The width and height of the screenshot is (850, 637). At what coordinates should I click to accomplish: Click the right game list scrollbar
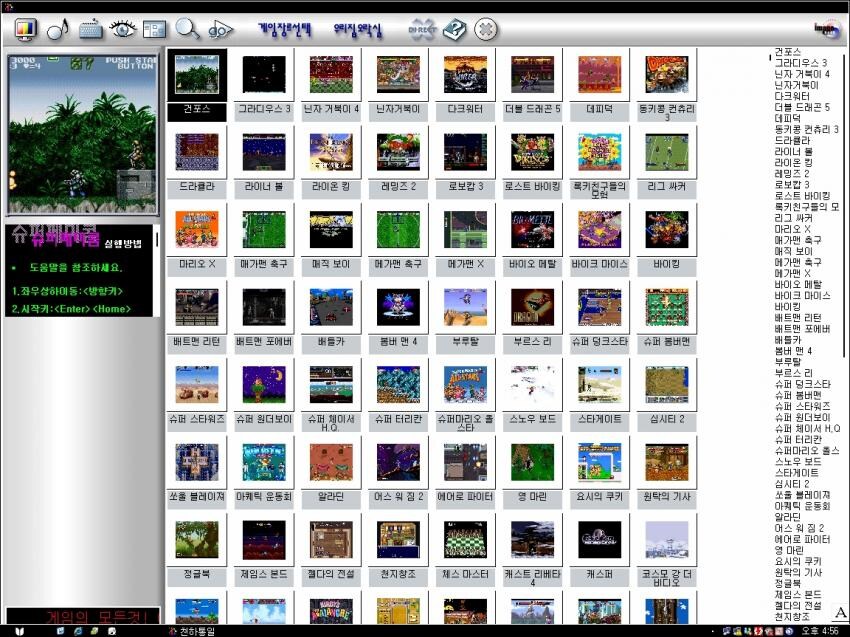point(844,206)
